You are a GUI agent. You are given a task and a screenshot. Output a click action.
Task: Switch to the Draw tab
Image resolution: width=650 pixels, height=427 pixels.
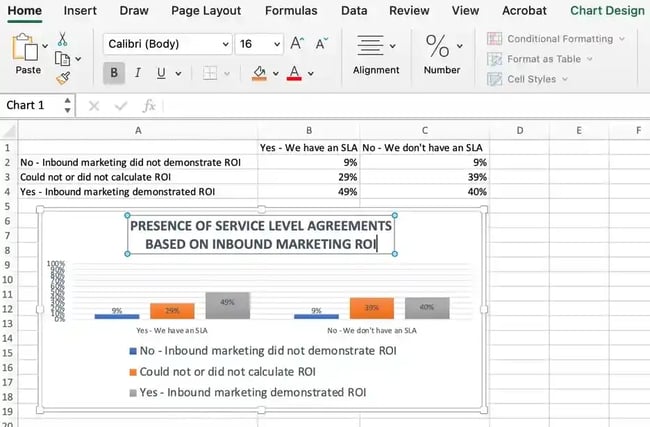(134, 11)
